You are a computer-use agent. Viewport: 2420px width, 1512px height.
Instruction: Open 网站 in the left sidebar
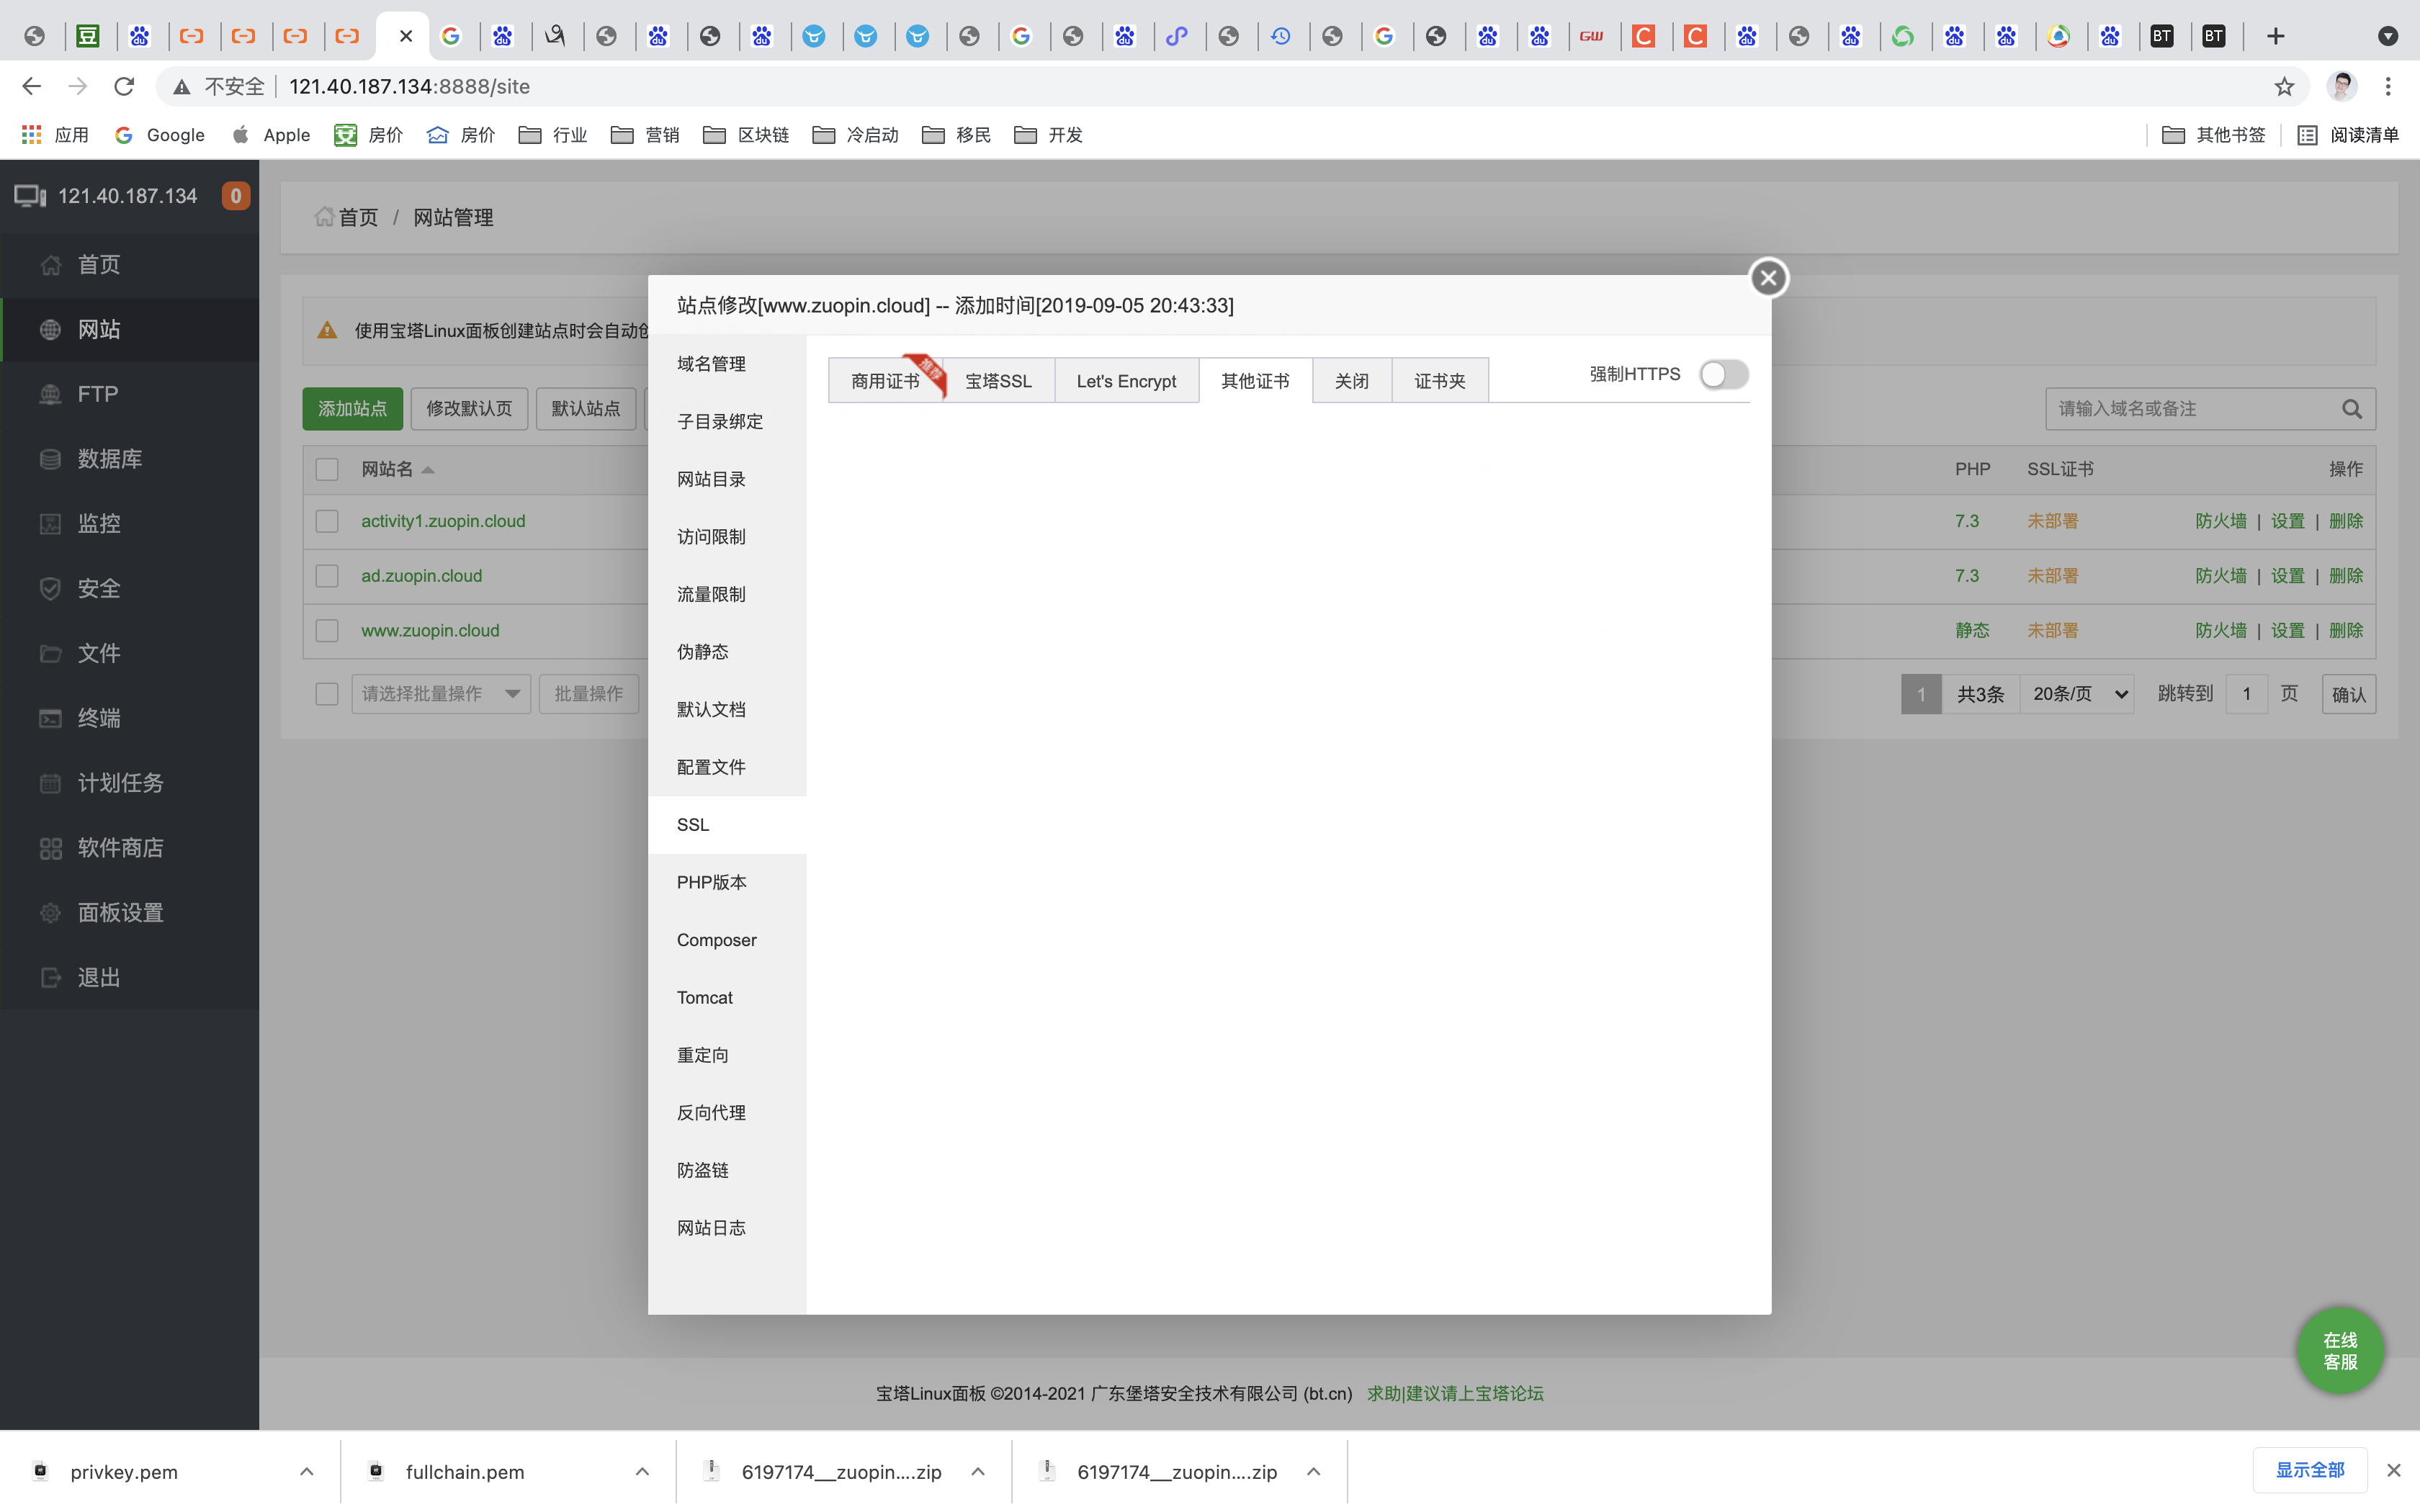click(x=99, y=329)
